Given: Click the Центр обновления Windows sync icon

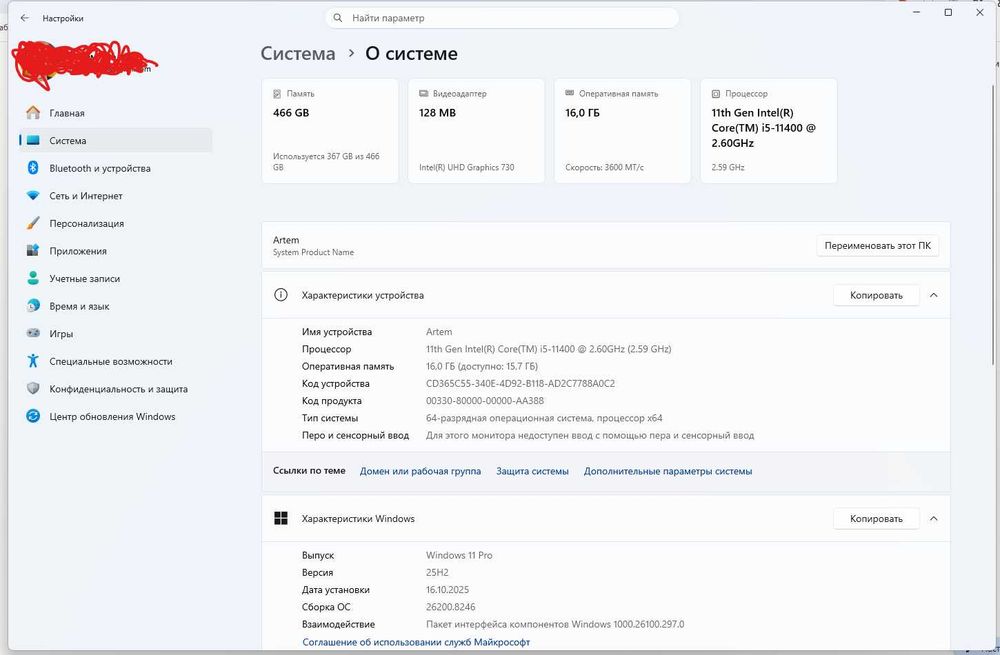Looking at the screenshot, I should 33,416.
